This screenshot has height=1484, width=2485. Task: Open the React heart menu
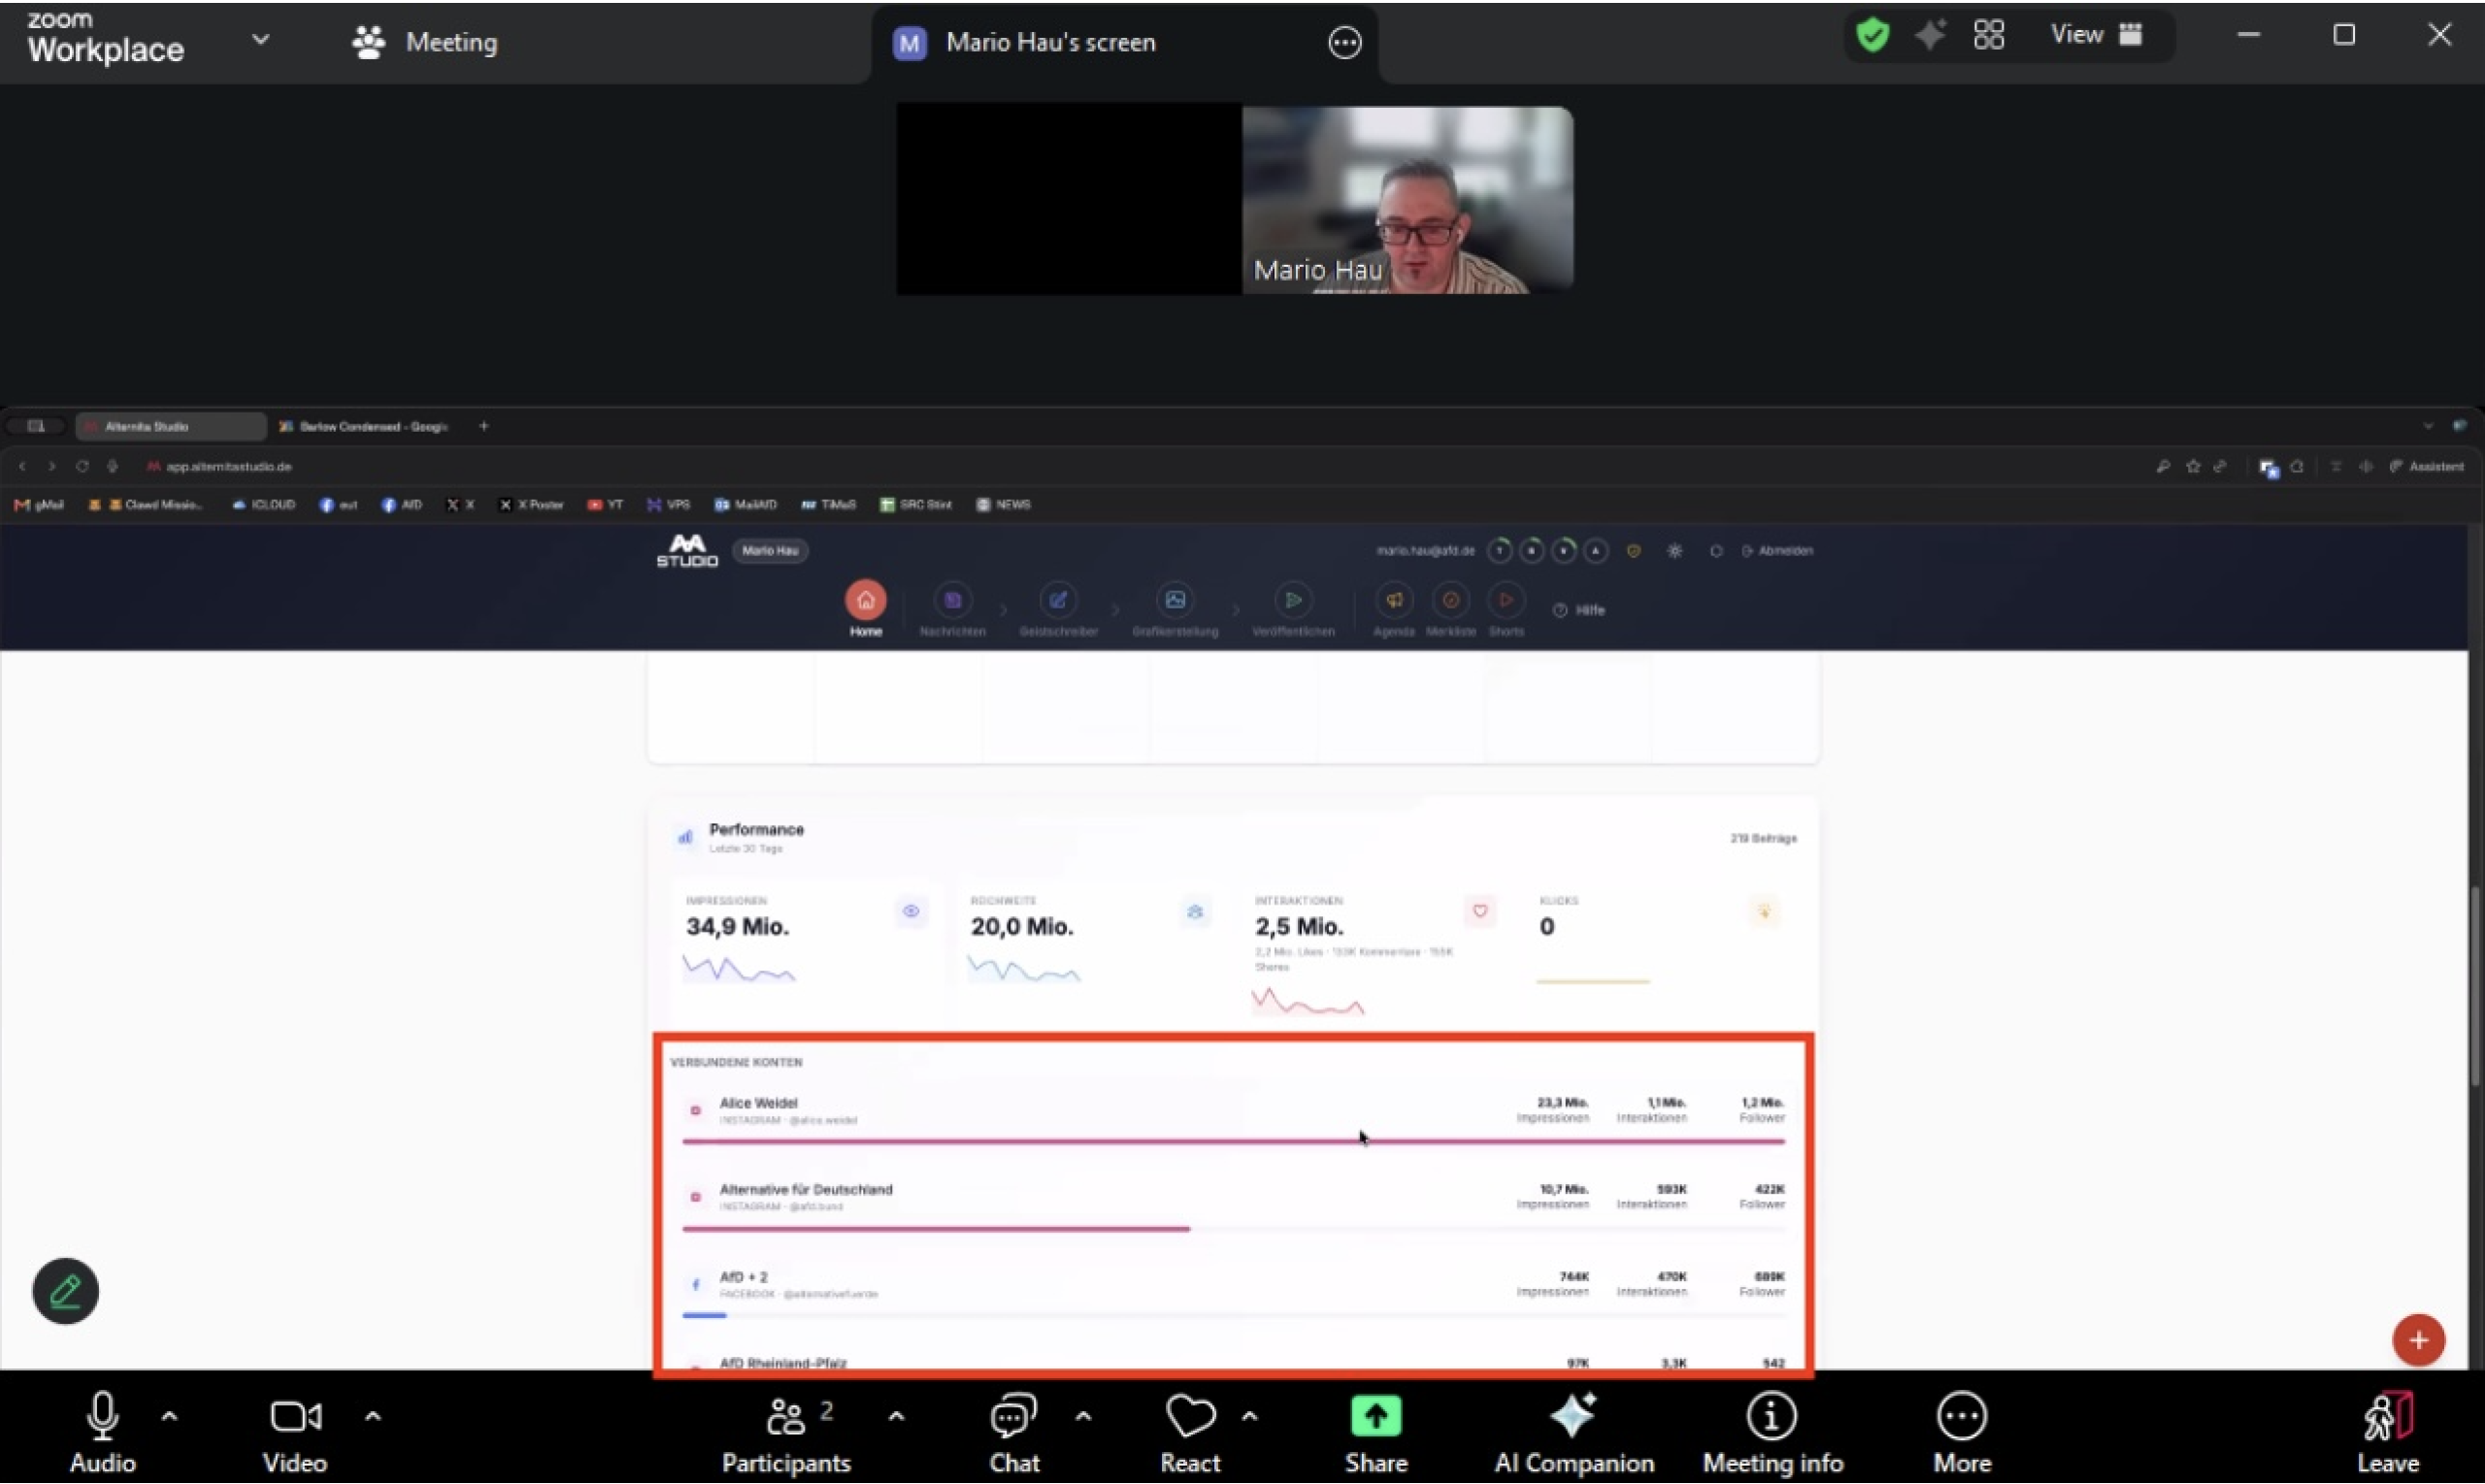pos(1190,1432)
